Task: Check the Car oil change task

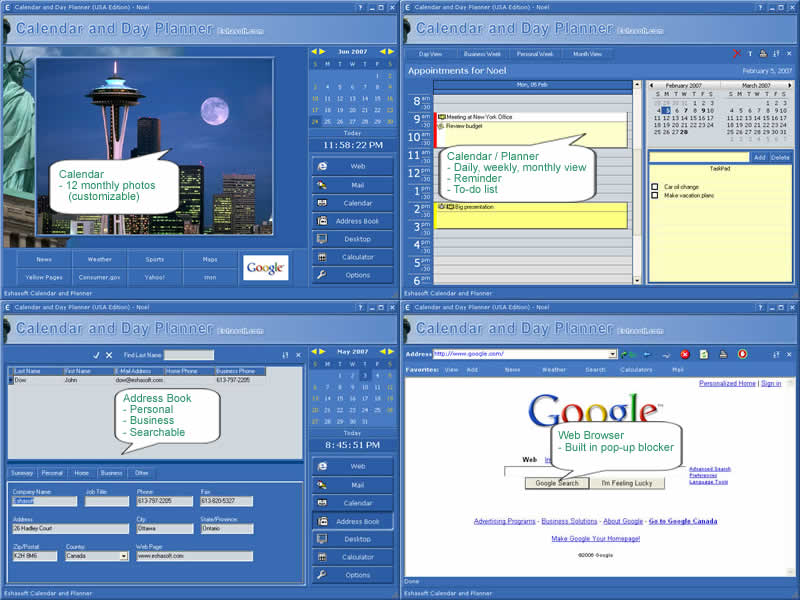Action: point(655,186)
